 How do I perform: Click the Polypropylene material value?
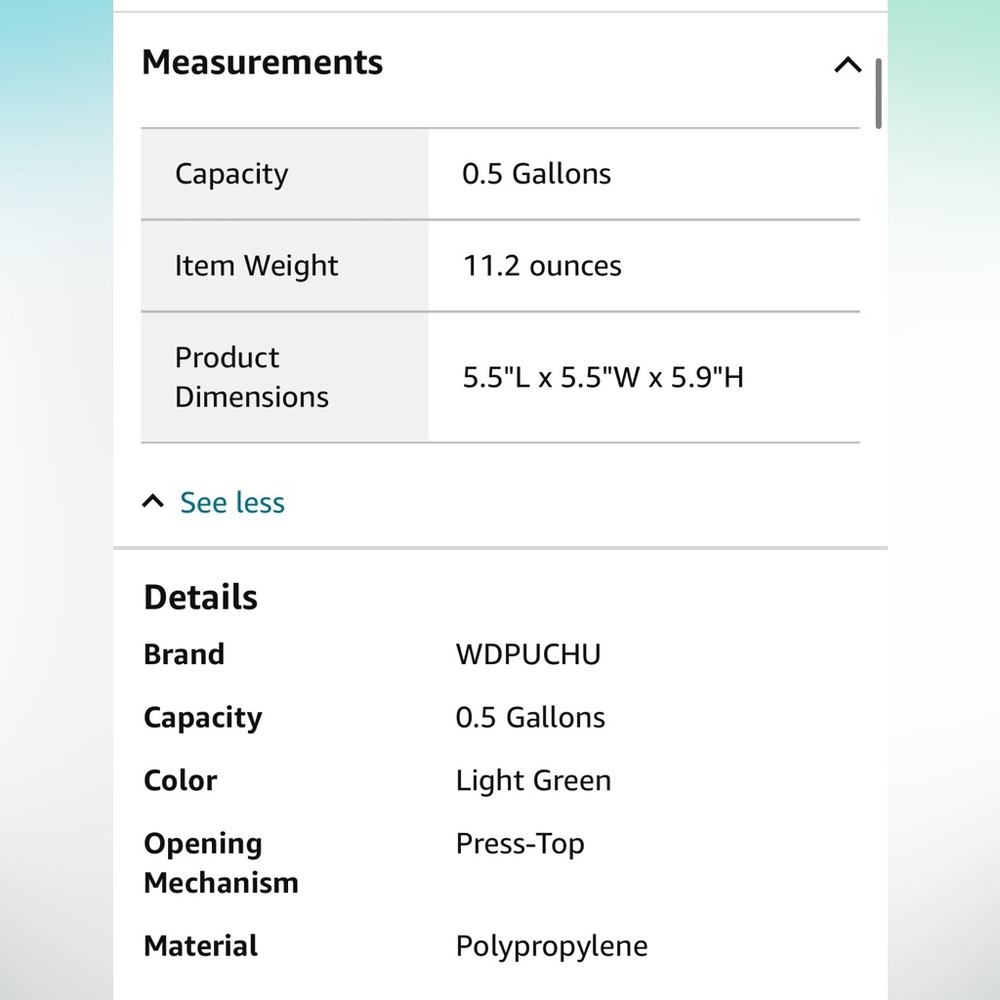coord(552,946)
